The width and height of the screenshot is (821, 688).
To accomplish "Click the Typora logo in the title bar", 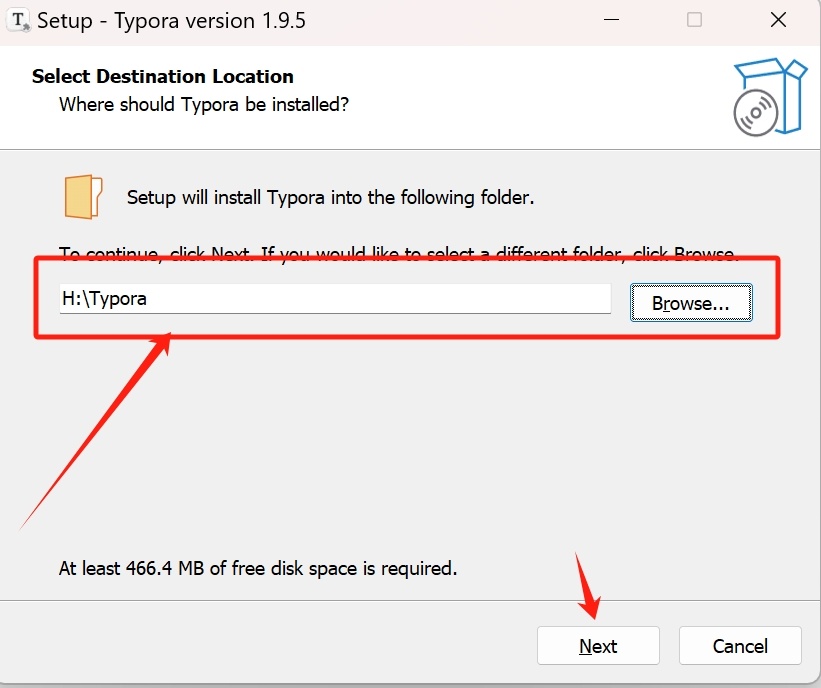I will point(18,19).
